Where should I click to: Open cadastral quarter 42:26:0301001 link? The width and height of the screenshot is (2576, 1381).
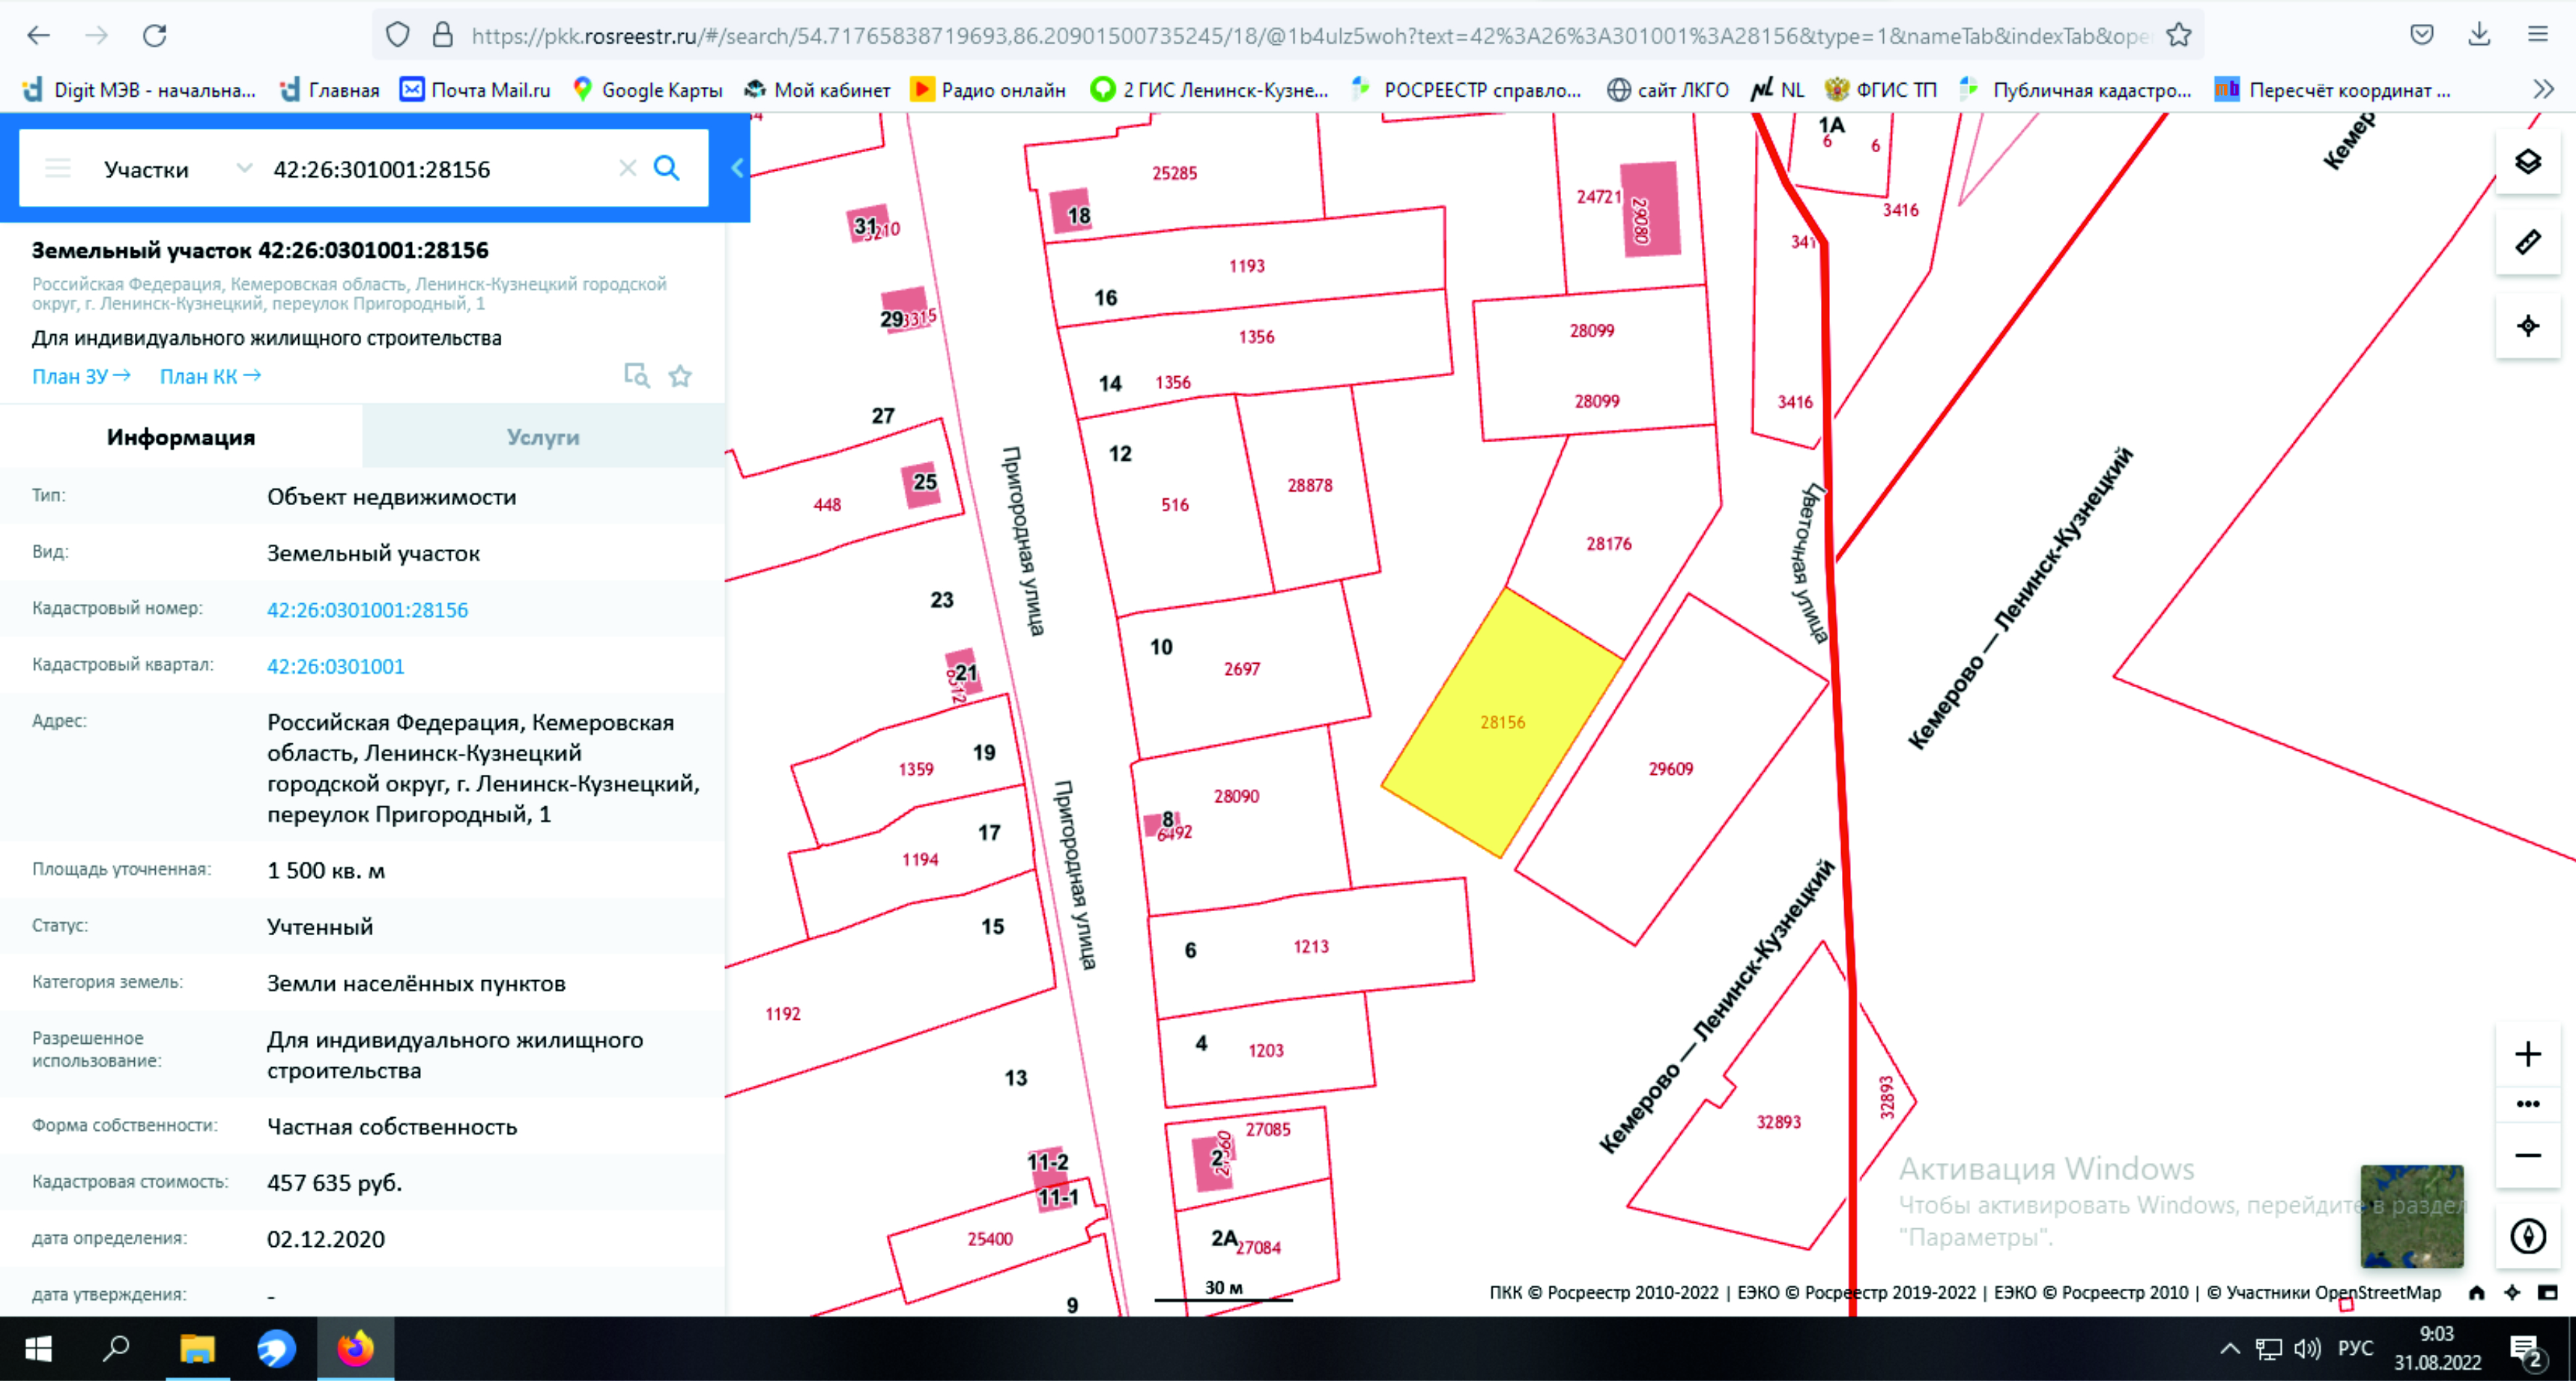coord(335,666)
